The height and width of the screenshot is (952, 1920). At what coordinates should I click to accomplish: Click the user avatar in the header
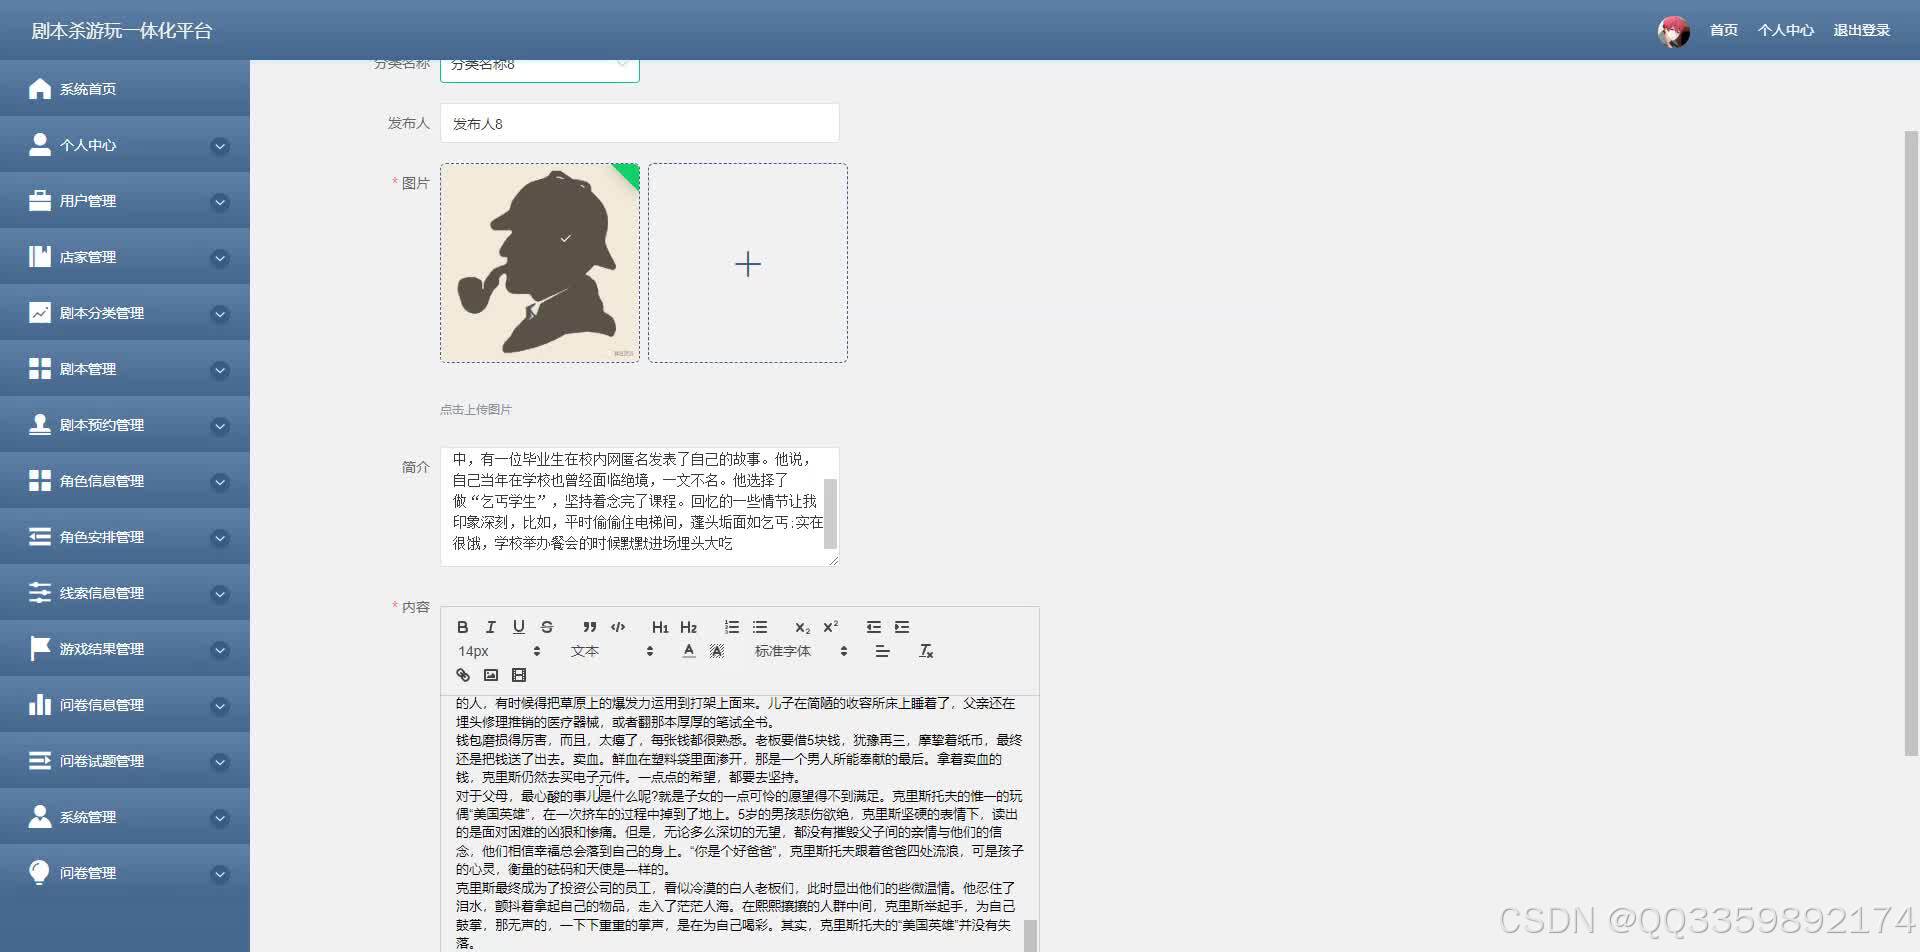(x=1673, y=31)
